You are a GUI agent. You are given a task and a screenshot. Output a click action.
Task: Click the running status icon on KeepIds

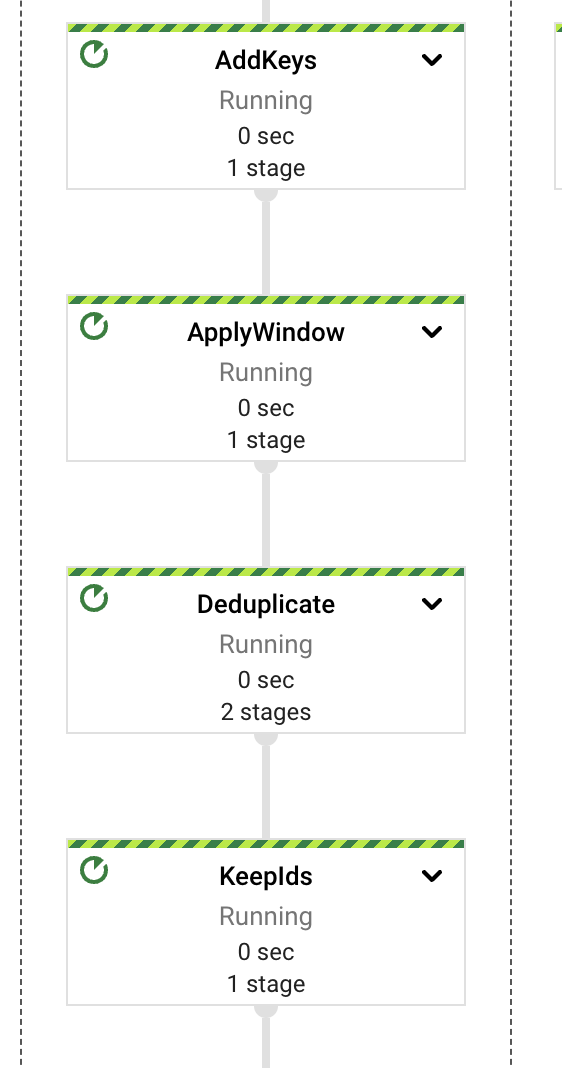tap(94, 870)
